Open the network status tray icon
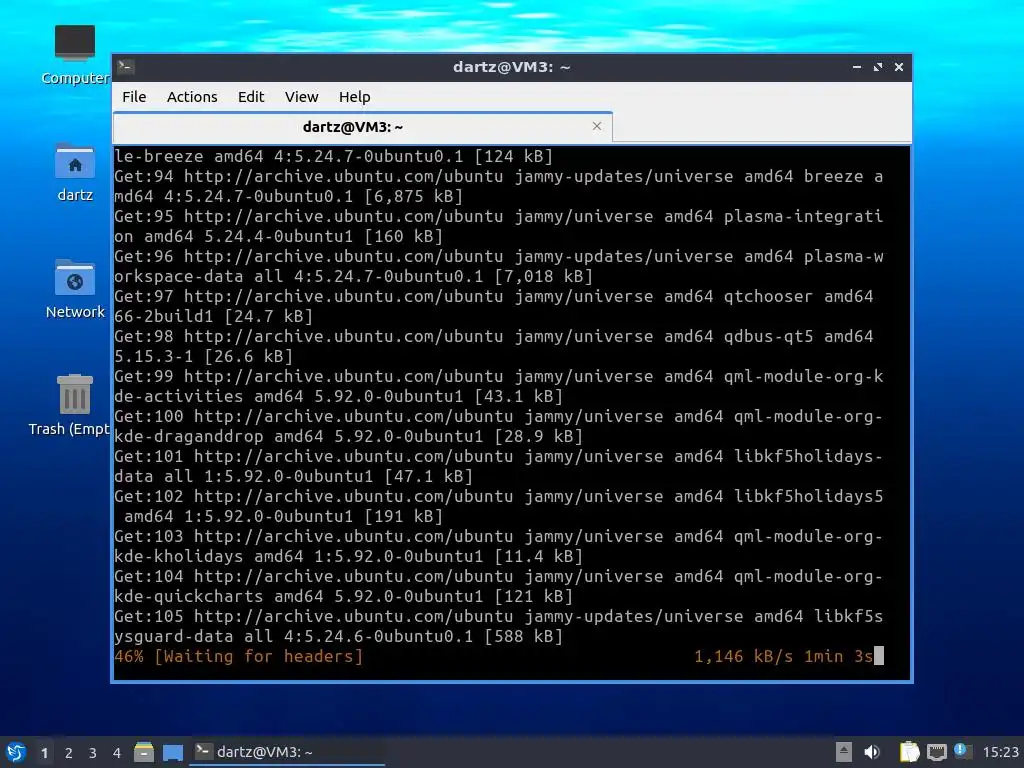Image resolution: width=1024 pixels, height=768 pixels. [936, 752]
